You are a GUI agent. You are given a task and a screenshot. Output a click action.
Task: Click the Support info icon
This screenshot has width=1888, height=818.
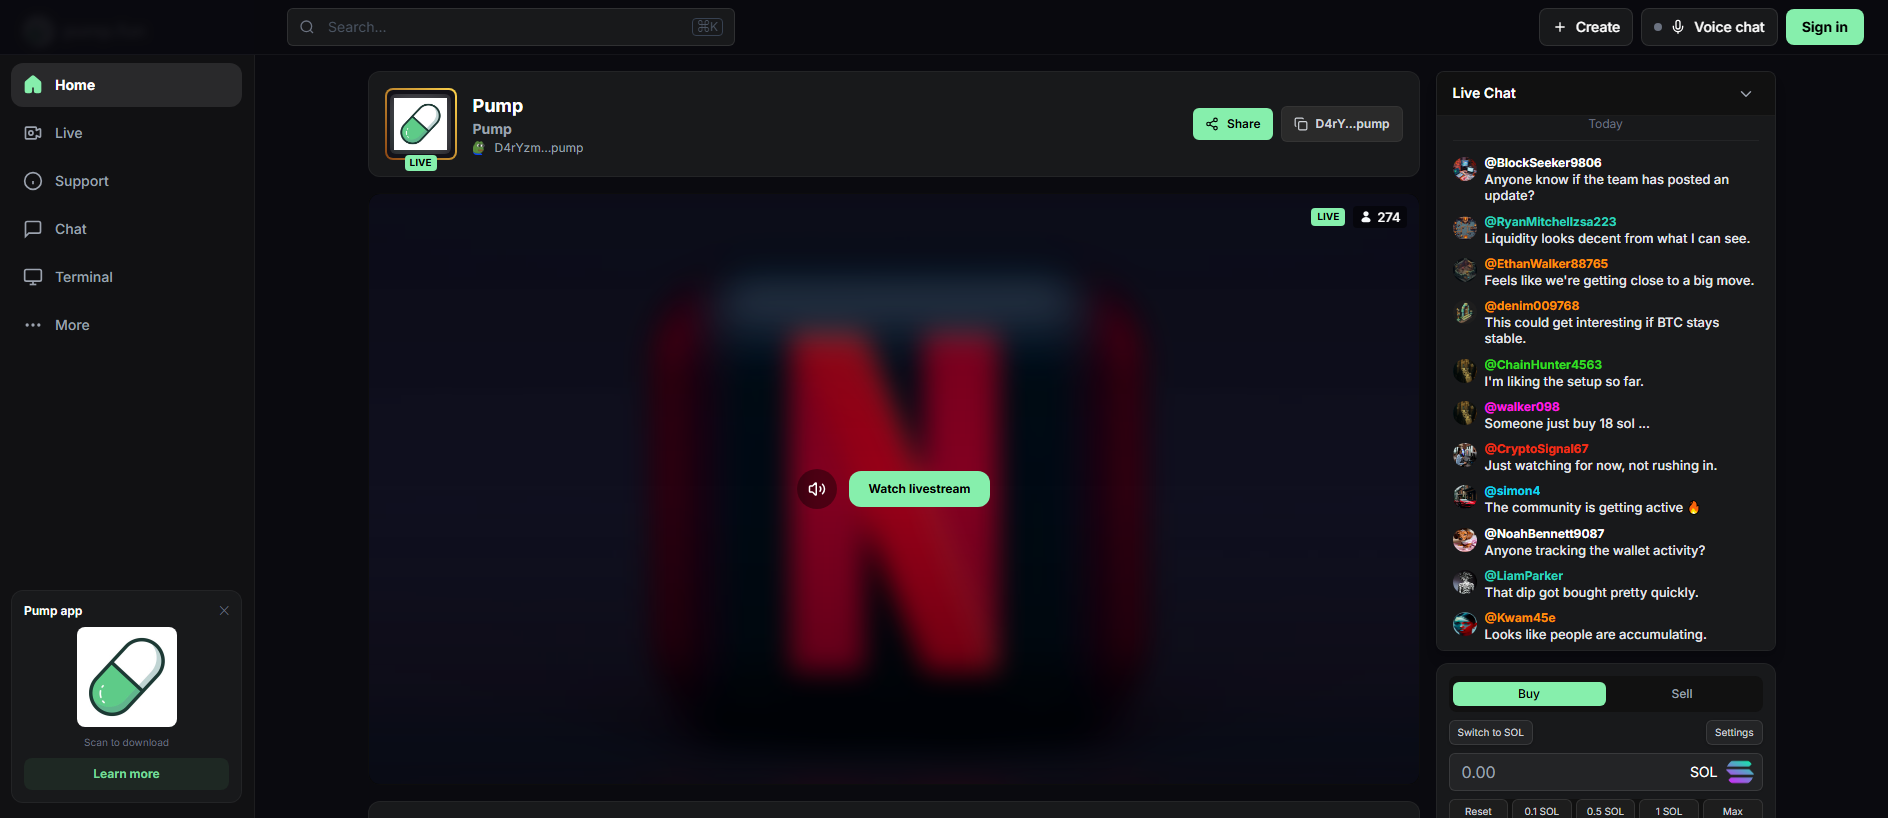(x=33, y=181)
